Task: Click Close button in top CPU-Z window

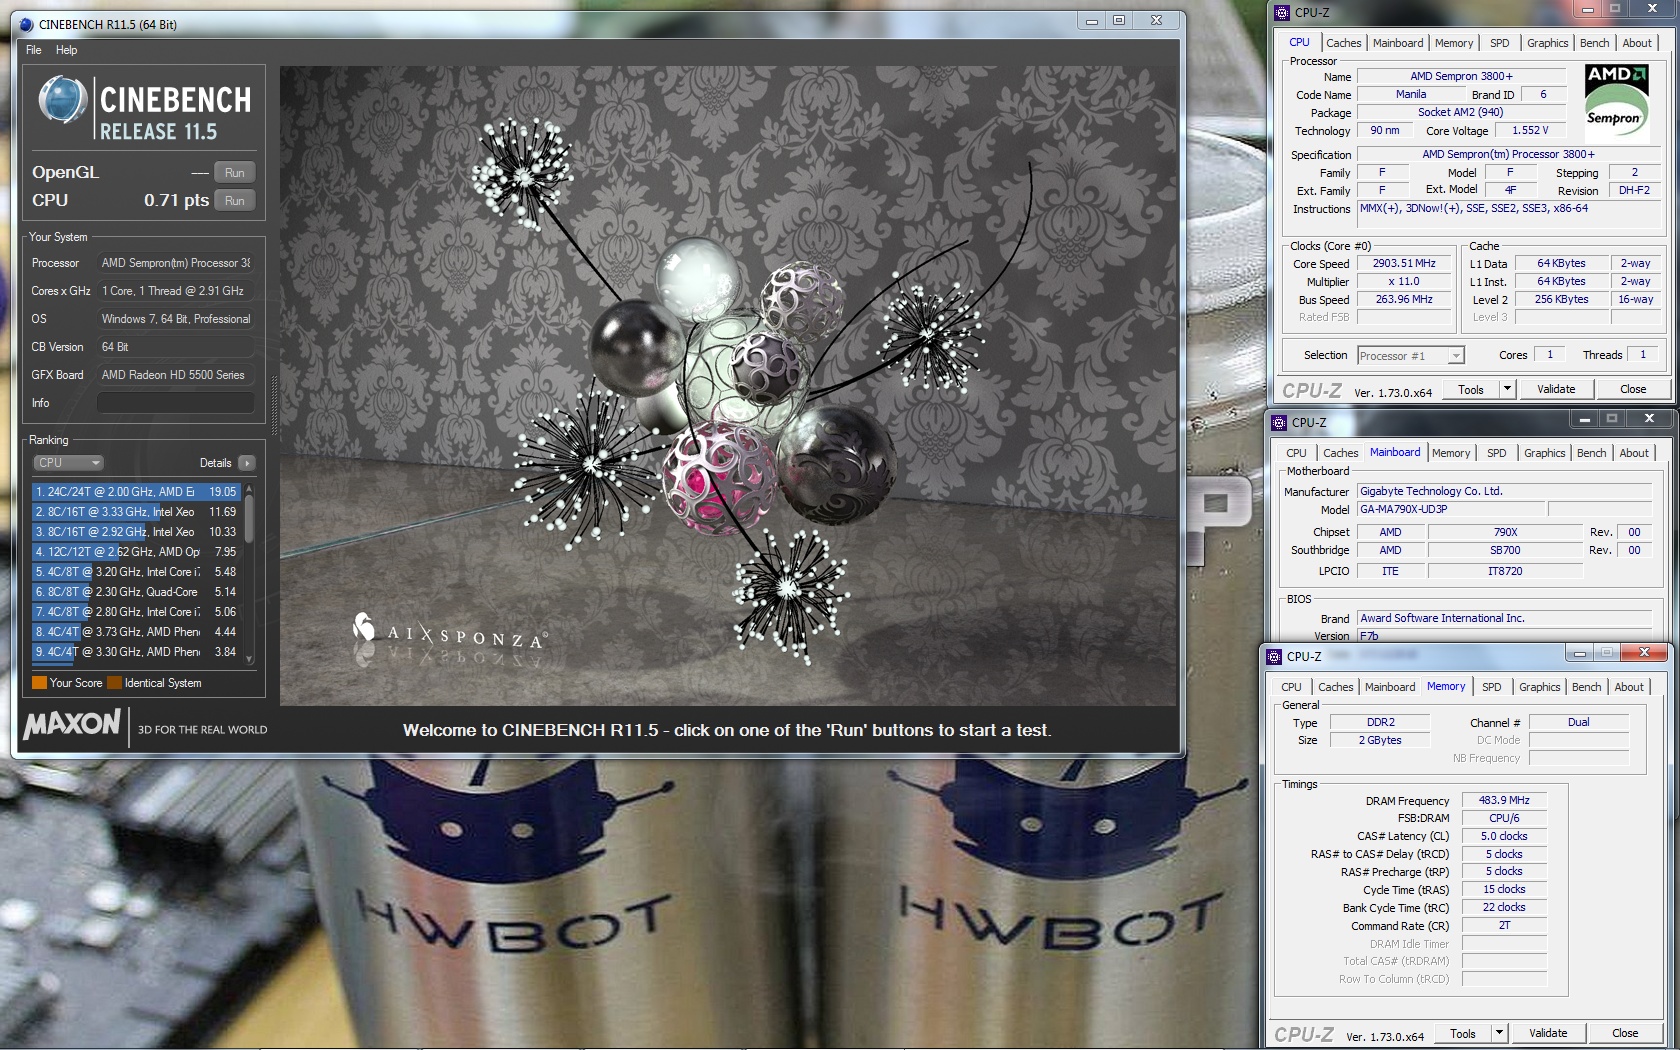Action: click(1632, 390)
